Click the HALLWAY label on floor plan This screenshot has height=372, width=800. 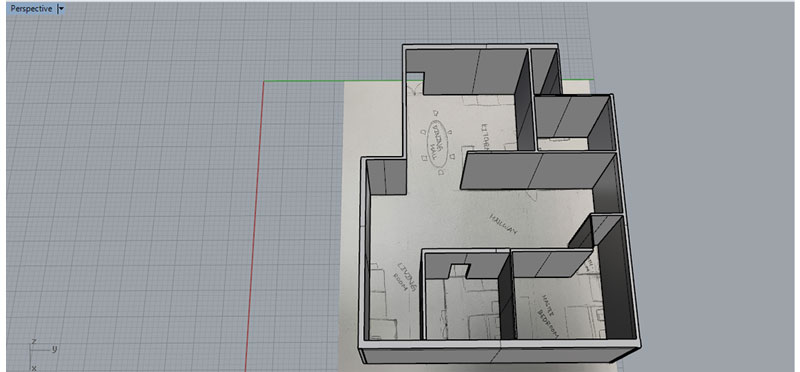coord(503,224)
